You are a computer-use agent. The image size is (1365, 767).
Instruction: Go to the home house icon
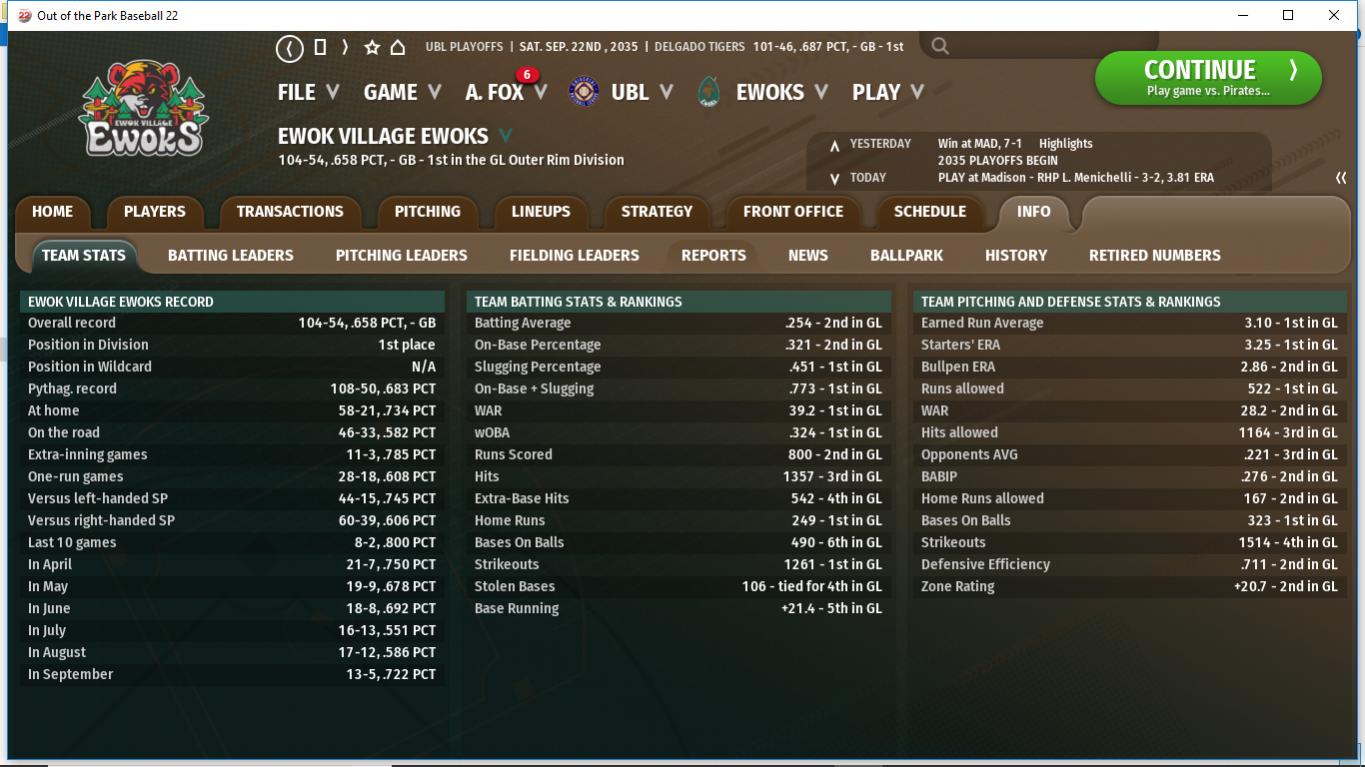click(x=398, y=47)
